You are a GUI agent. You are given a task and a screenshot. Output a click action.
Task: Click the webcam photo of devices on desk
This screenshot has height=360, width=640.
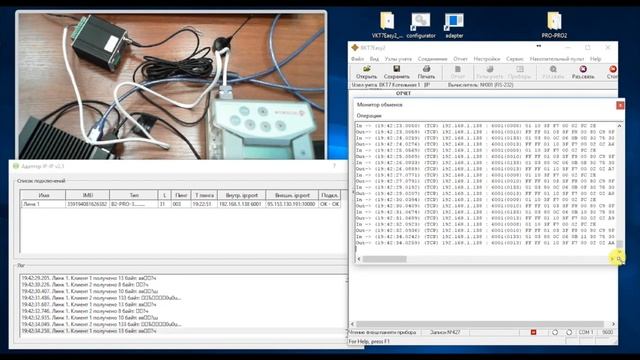[171, 85]
